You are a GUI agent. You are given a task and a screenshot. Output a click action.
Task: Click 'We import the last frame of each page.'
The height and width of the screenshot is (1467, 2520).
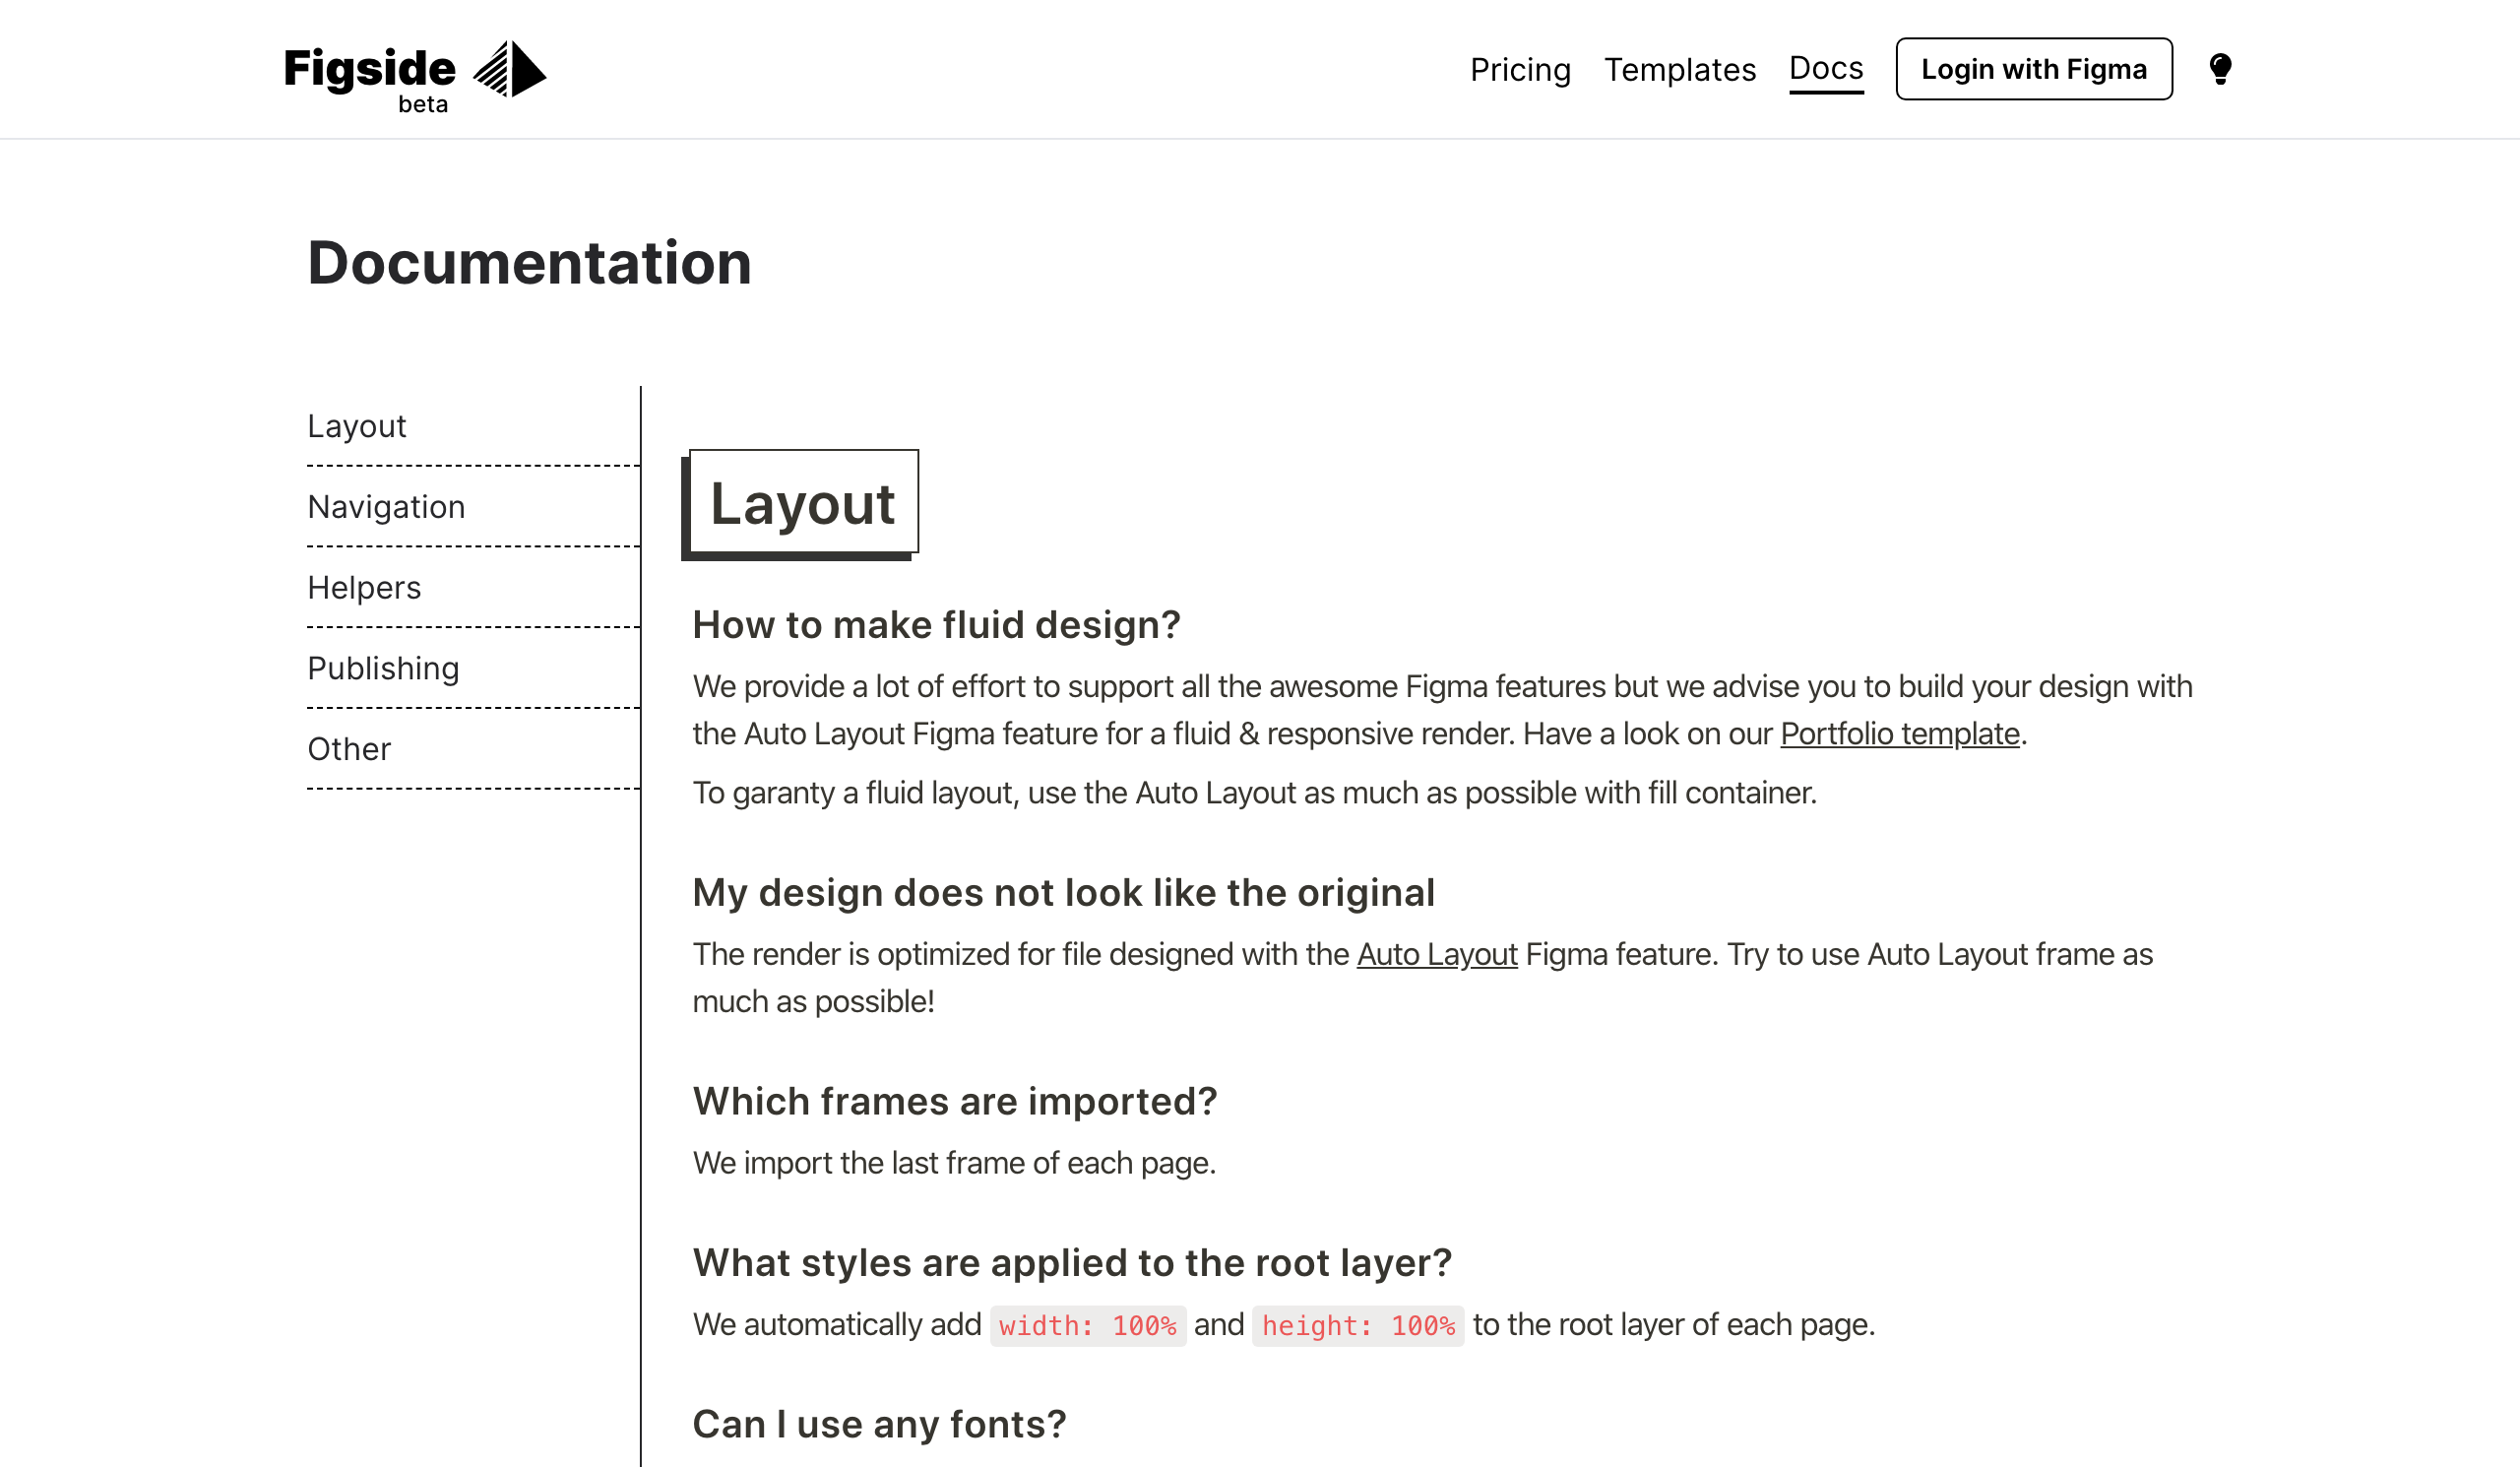[954, 1164]
